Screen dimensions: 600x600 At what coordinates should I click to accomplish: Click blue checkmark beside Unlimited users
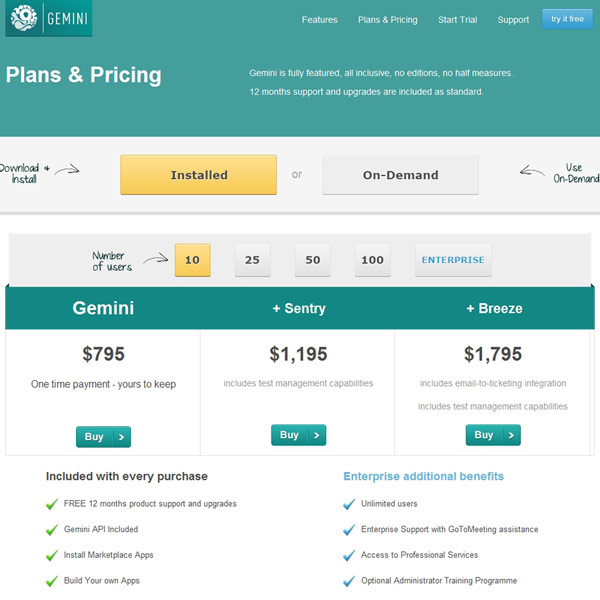click(x=349, y=504)
